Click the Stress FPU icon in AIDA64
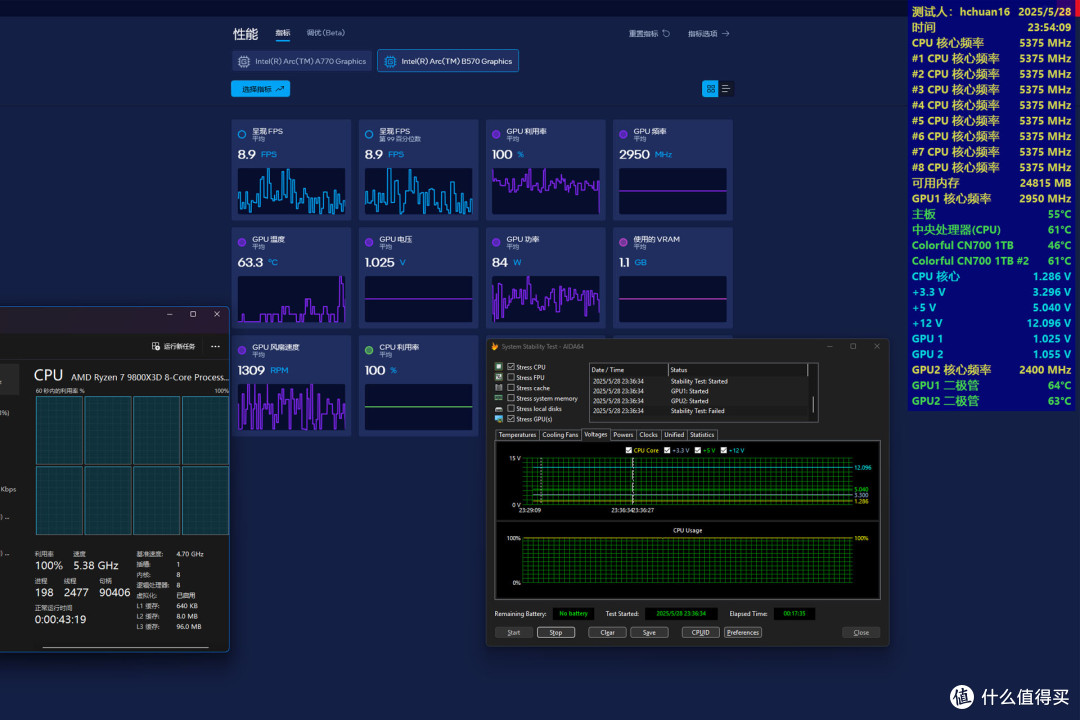Screen dimensions: 1080x720 pos(499,377)
